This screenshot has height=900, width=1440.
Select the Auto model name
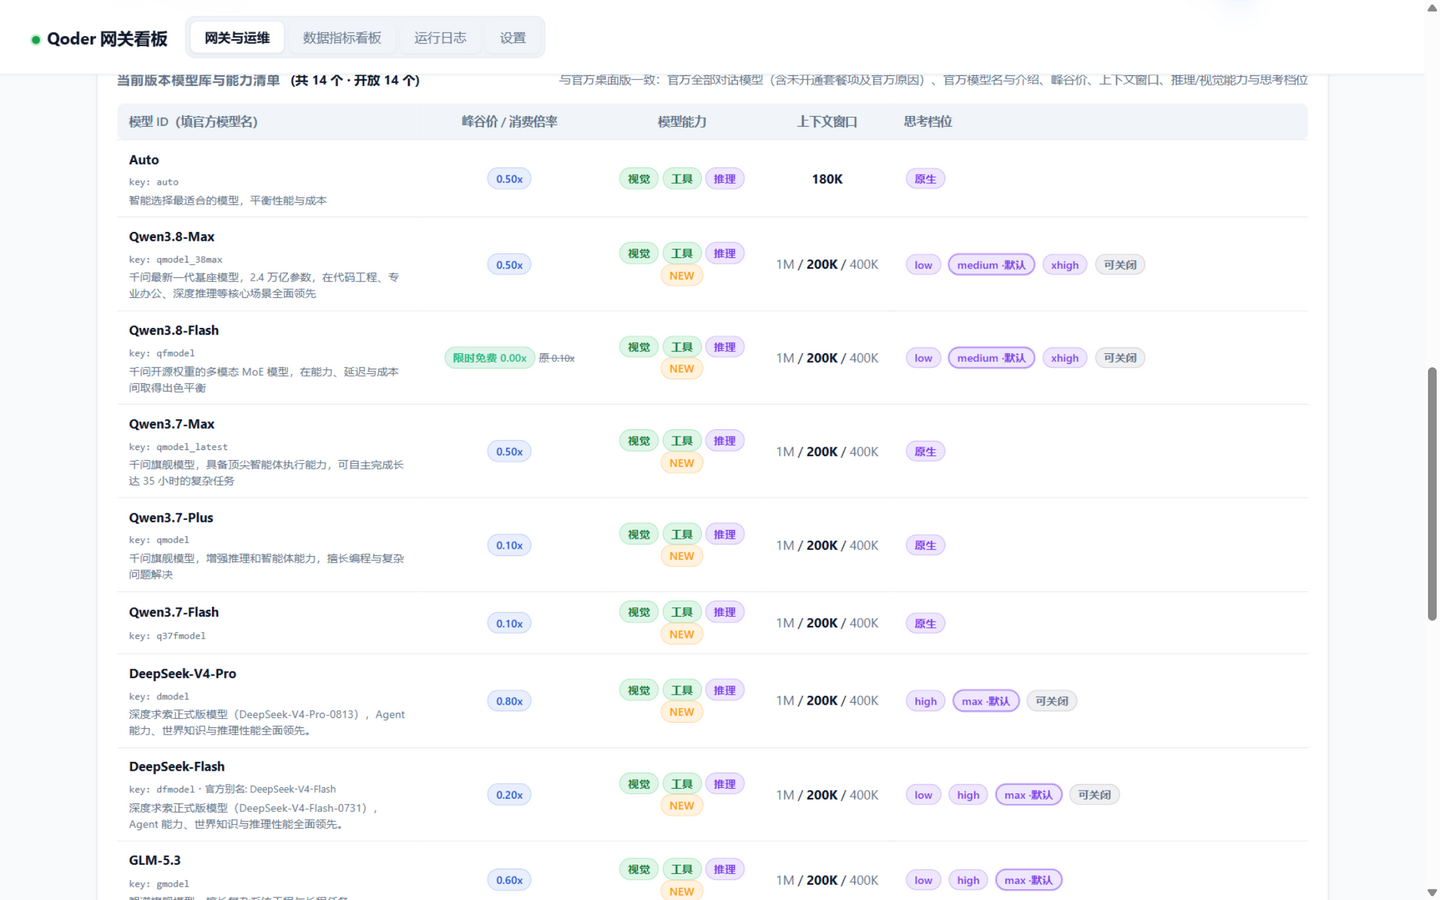144,160
